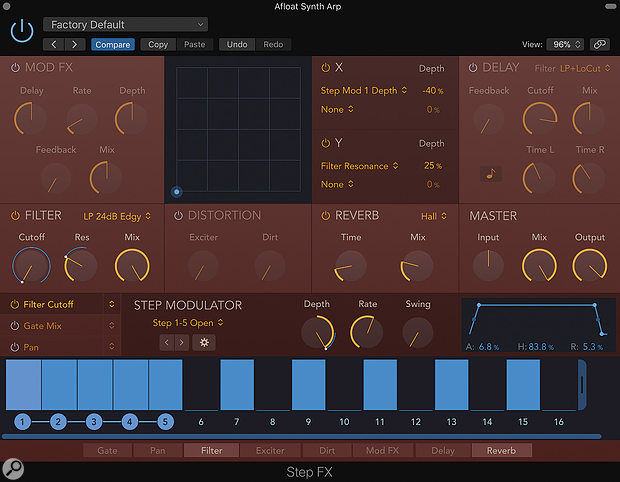Viewport: 620px width, 482px height.
Task: Select the Exciter tab
Action: click(270, 450)
